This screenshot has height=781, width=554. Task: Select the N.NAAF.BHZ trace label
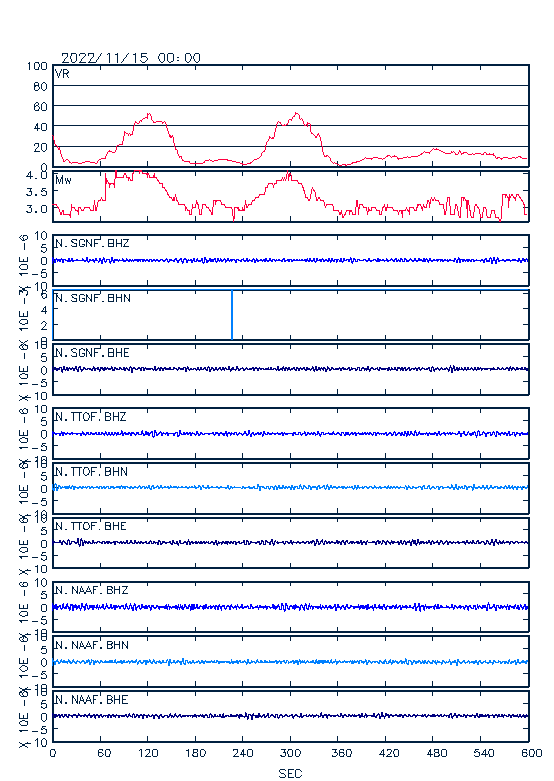pos(92,590)
